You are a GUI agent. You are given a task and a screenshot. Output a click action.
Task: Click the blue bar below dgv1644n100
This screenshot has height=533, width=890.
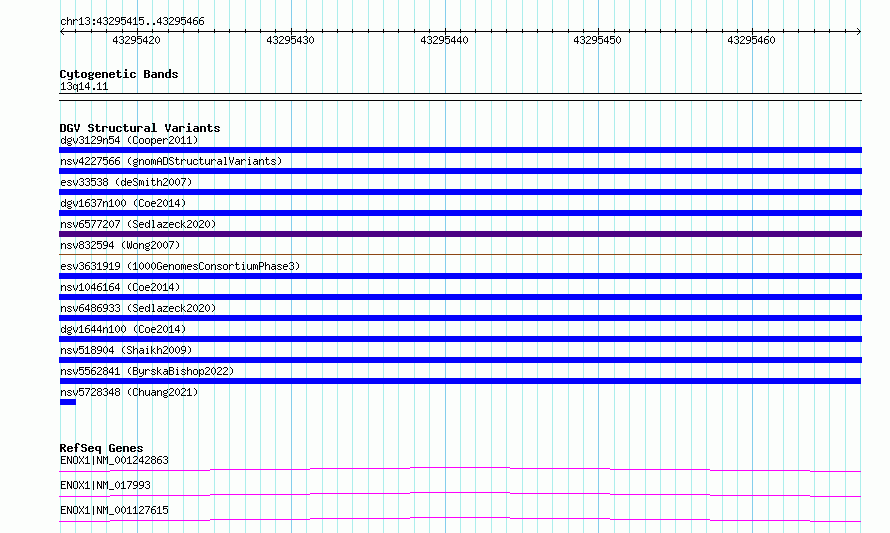460,339
